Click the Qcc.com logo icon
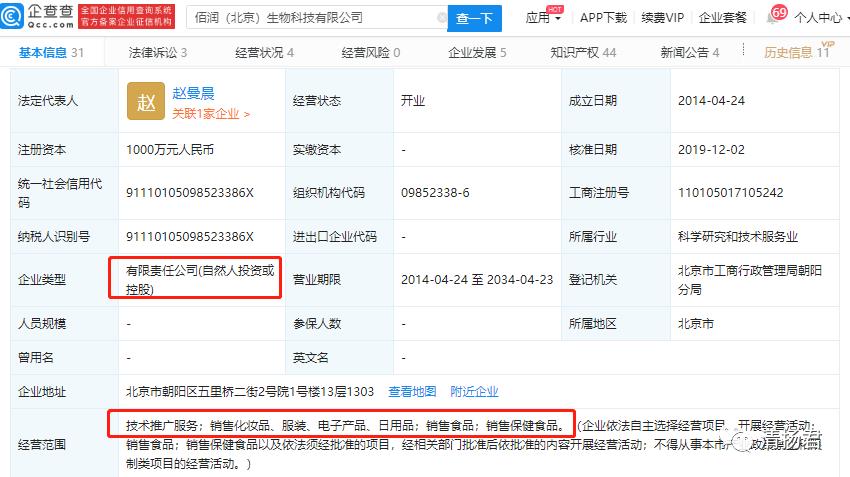This screenshot has width=850, height=477. coord(12,16)
